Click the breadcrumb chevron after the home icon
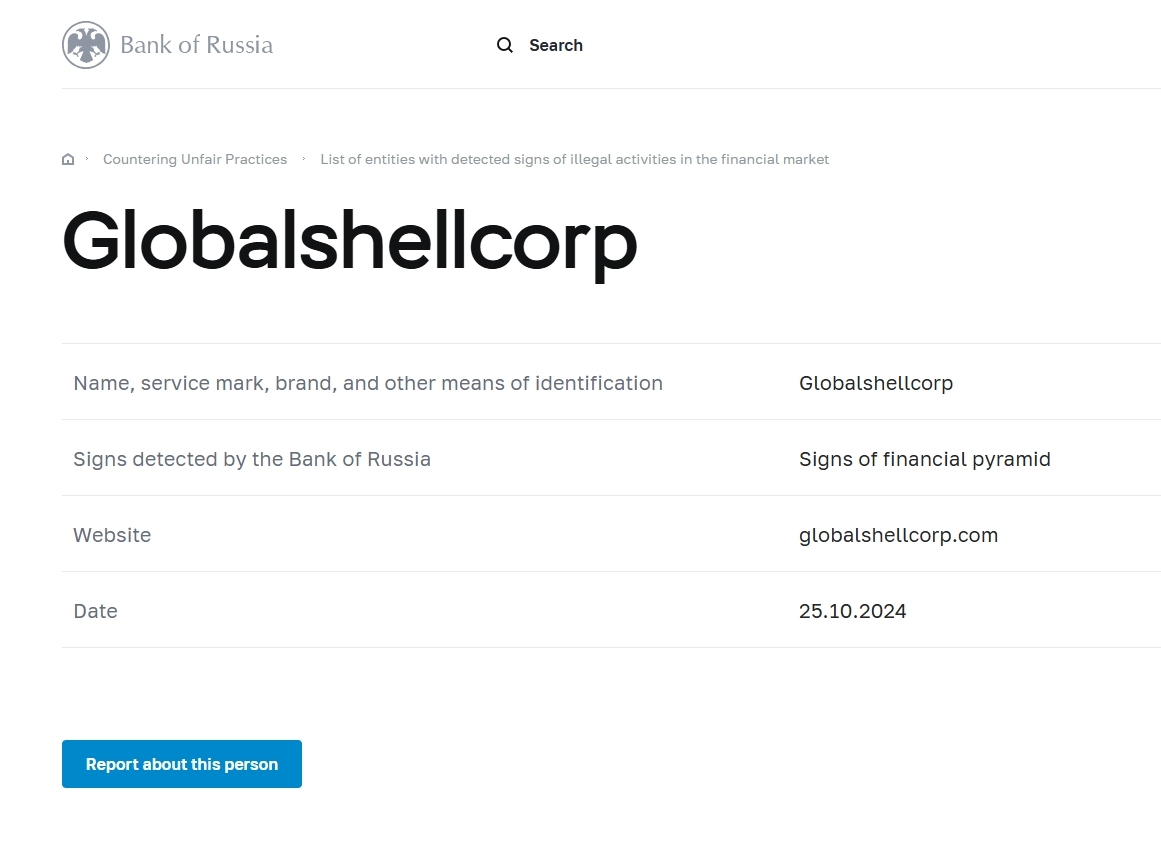 88,159
